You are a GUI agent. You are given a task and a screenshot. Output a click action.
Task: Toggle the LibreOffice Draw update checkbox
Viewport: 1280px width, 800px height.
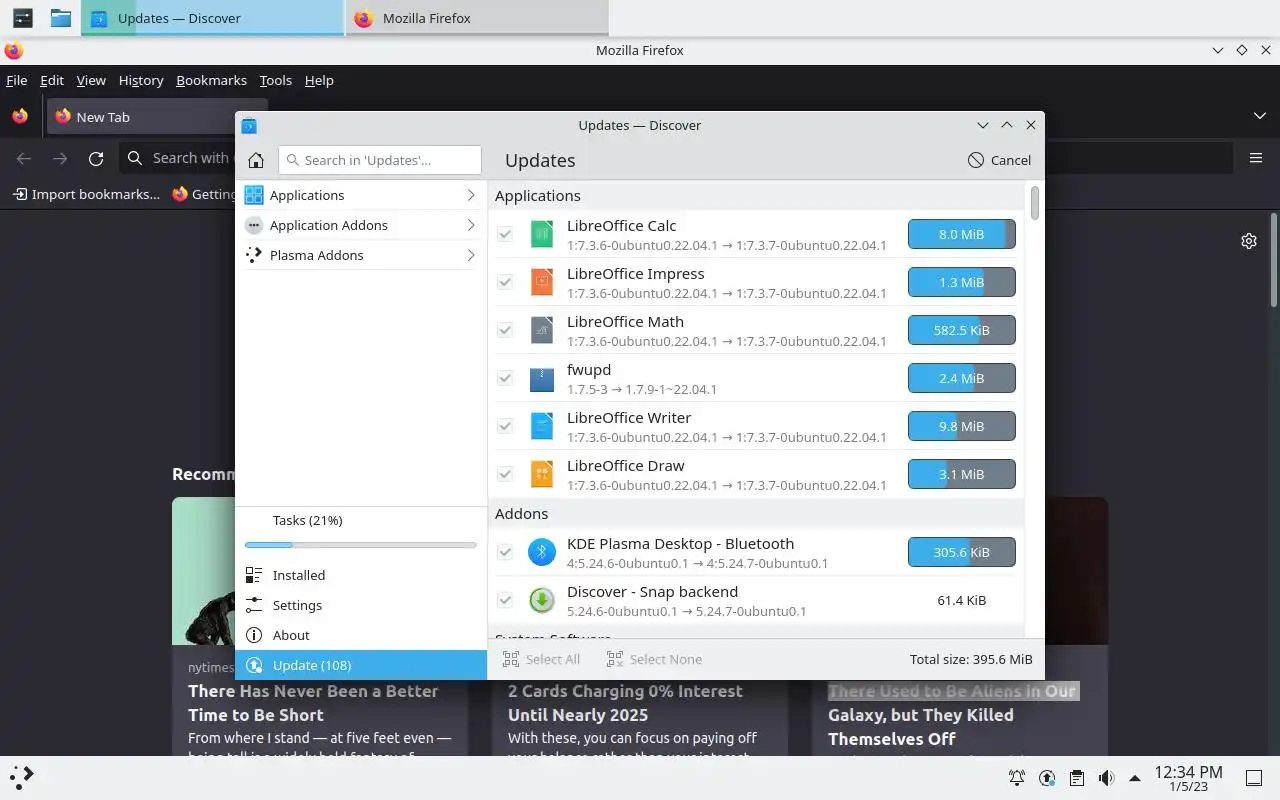505,474
